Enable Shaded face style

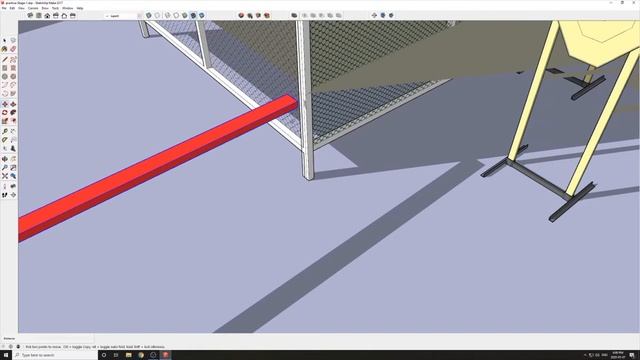[185, 16]
